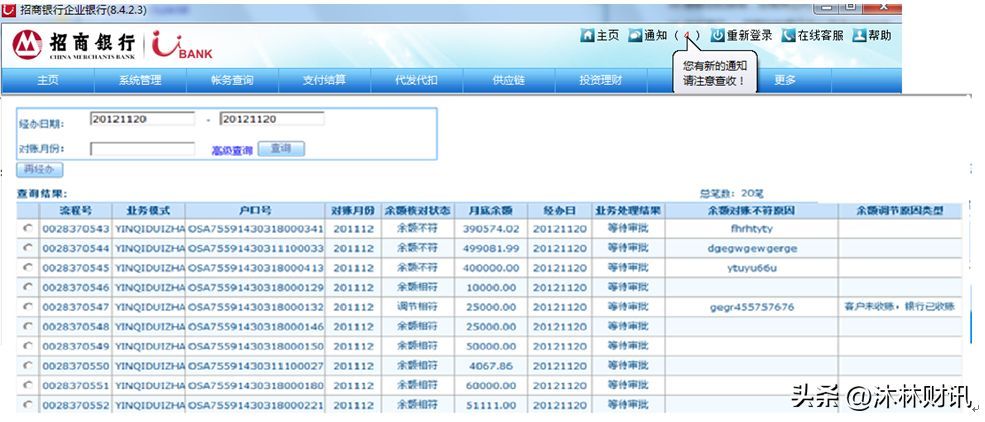The width and height of the screenshot is (985, 422).
Task: Open the 主页 main menu tab
Action: point(48,80)
